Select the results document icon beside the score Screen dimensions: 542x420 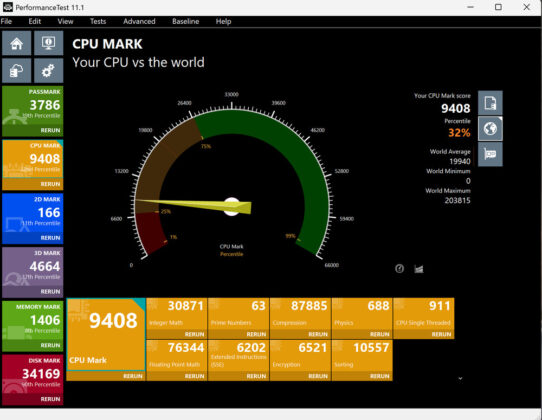pos(490,103)
